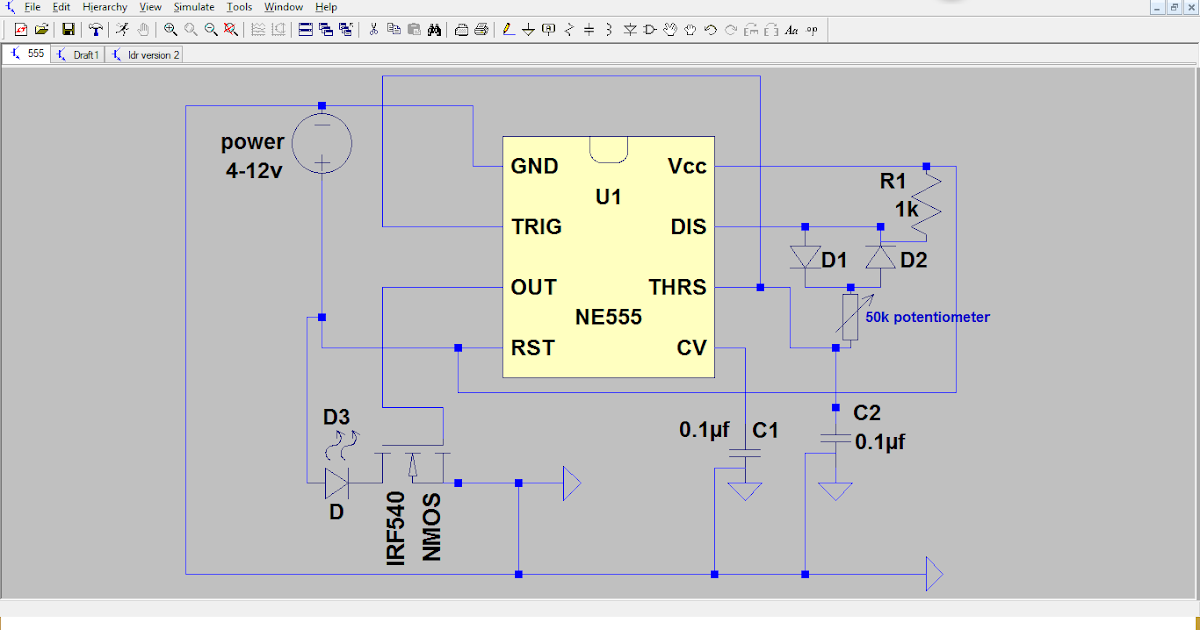Select the ground symbol tool

click(528, 30)
